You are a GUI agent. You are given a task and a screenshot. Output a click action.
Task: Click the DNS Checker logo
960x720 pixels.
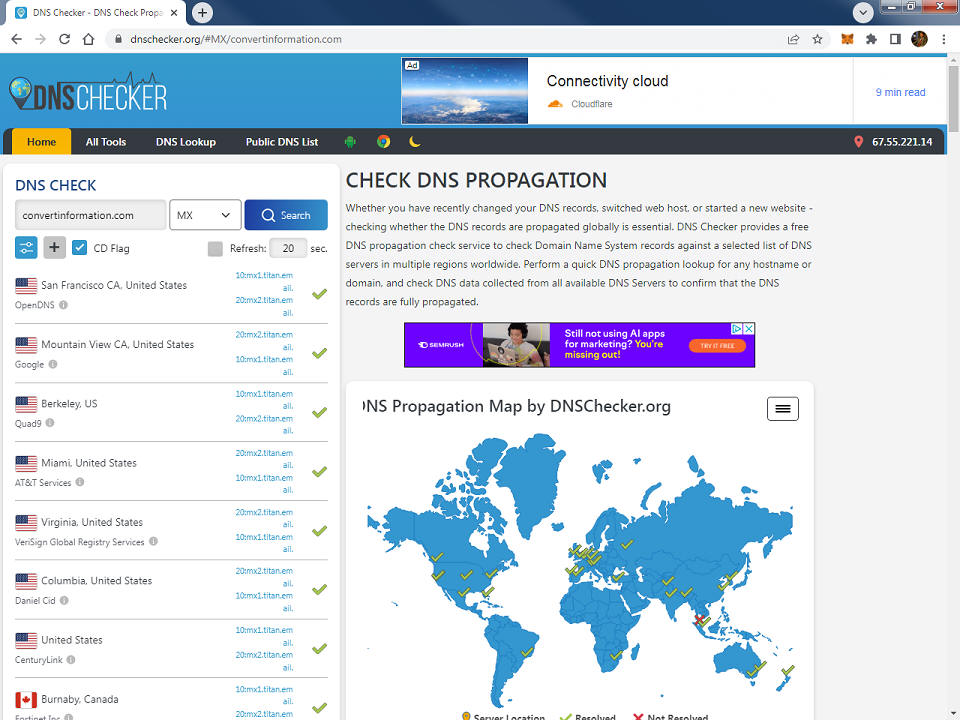pyautogui.click(x=88, y=92)
